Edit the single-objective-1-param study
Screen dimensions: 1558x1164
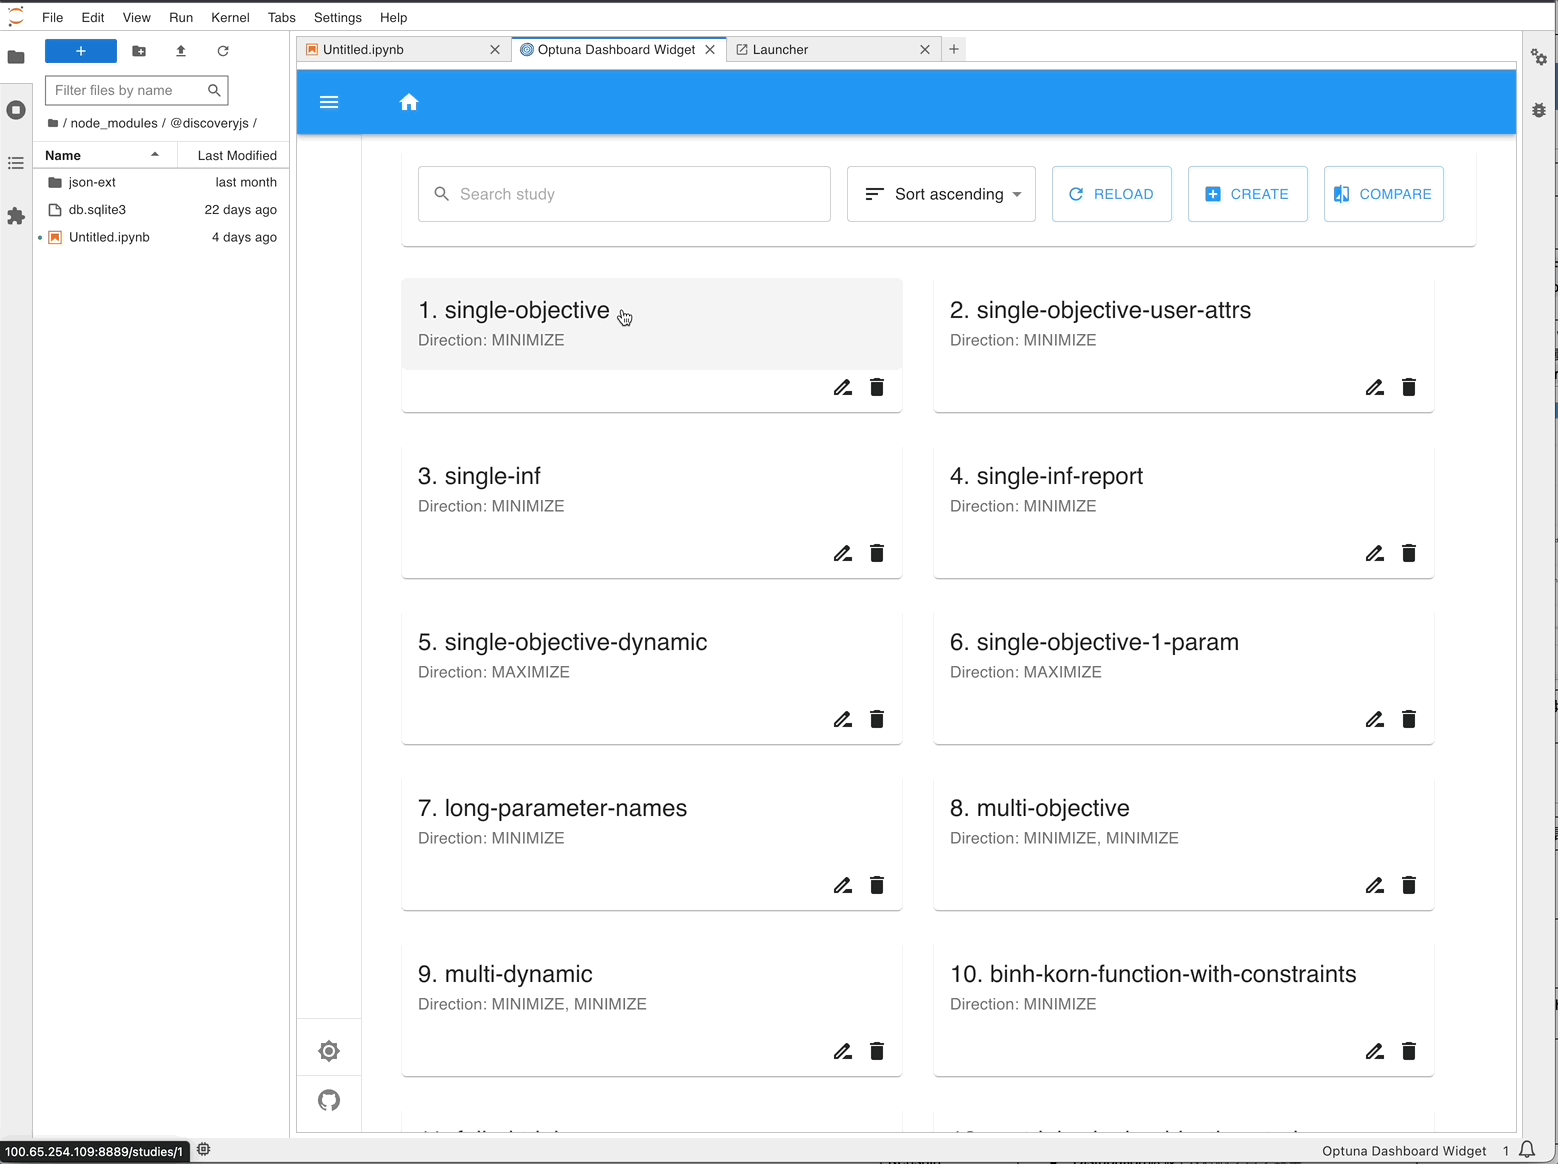[1375, 719]
